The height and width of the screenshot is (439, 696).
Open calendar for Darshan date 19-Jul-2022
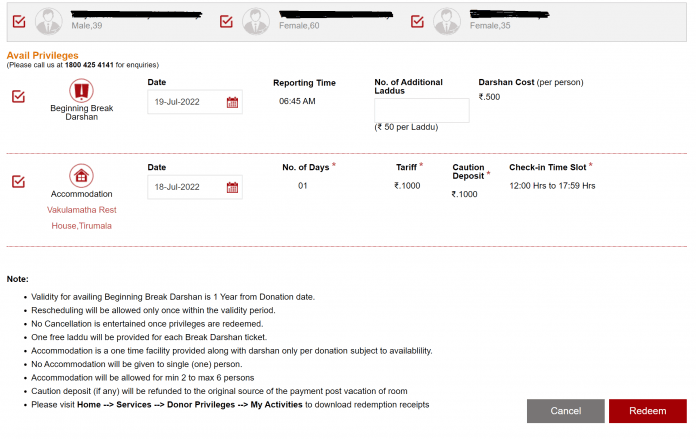click(232, 102)
